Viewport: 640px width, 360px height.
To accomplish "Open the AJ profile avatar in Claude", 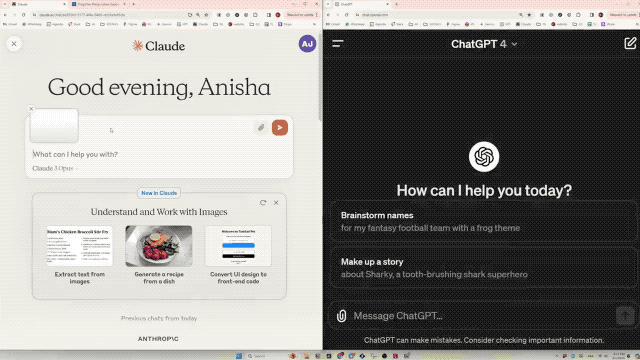I will click(x=307, y=44).
